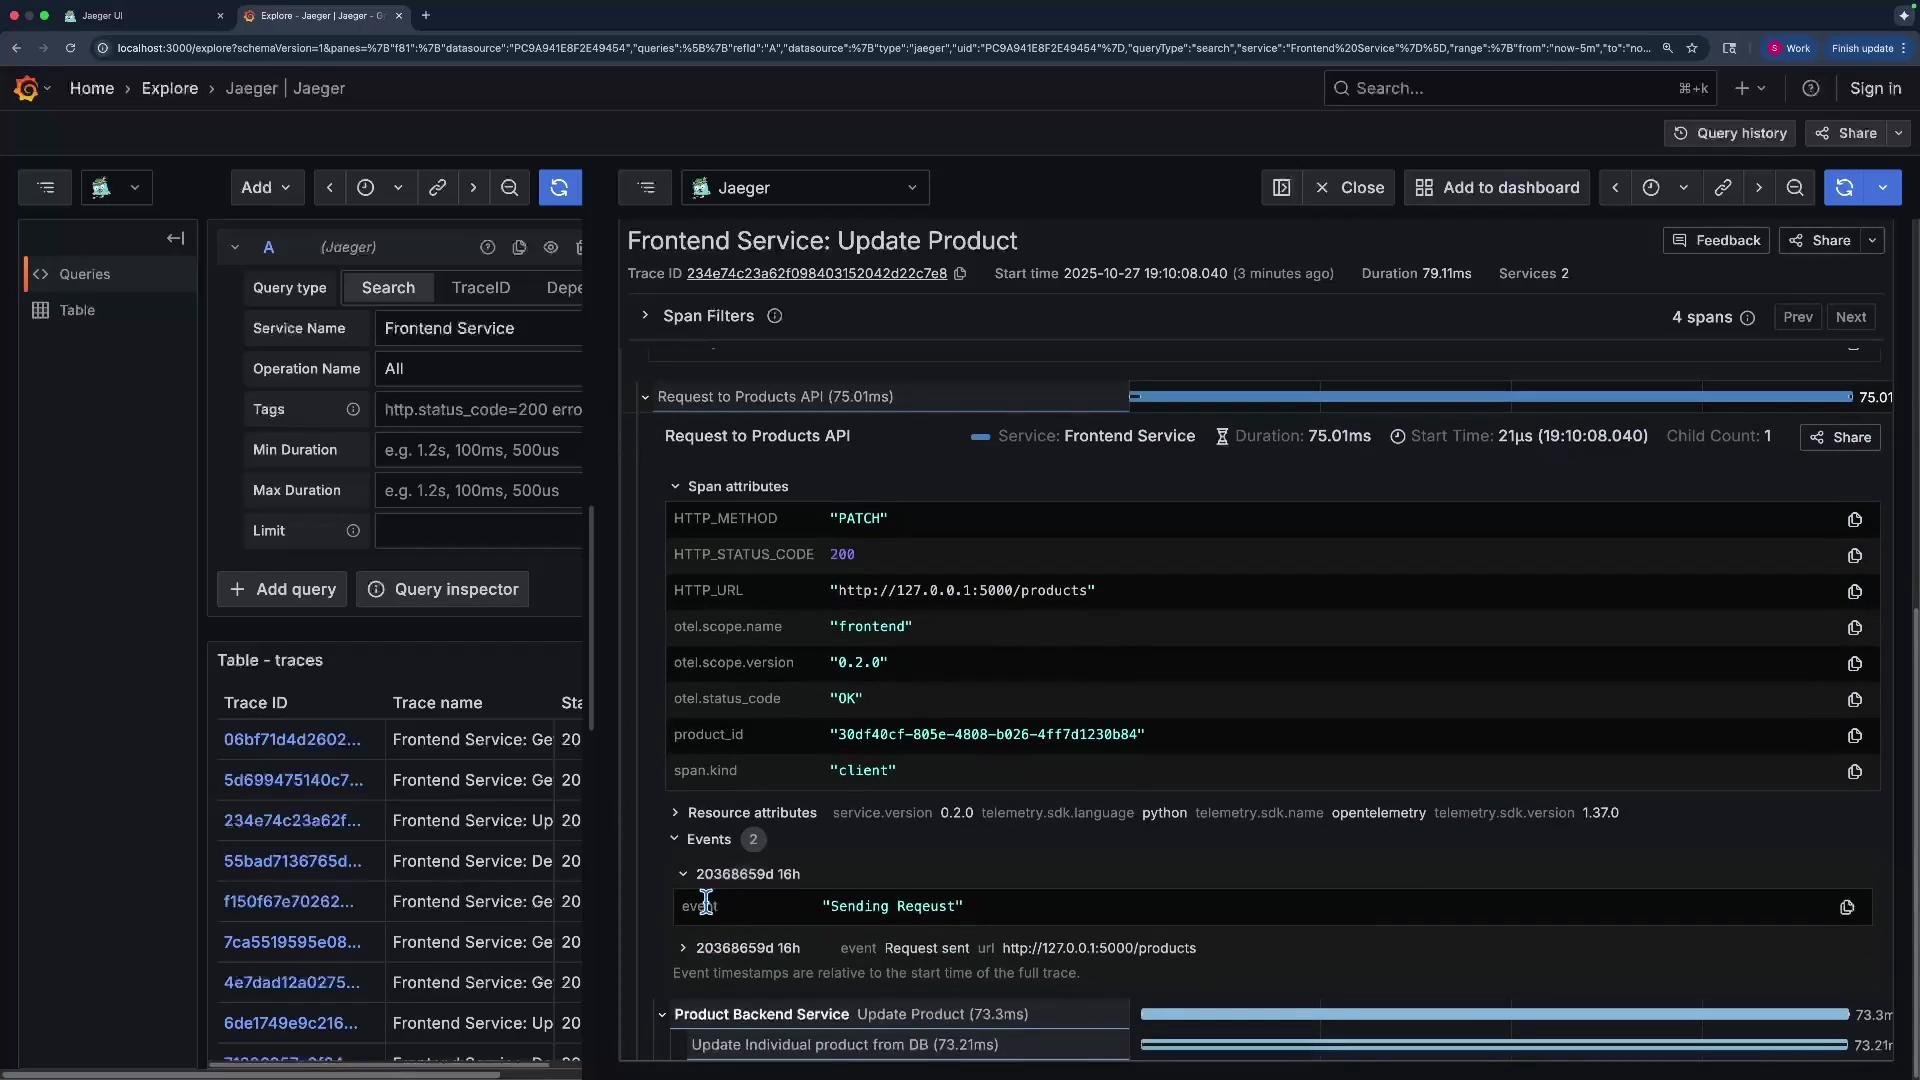Viewport: 1920px width, 1080px height.
Task: Open query A help icon
Action: coord(487,248)
